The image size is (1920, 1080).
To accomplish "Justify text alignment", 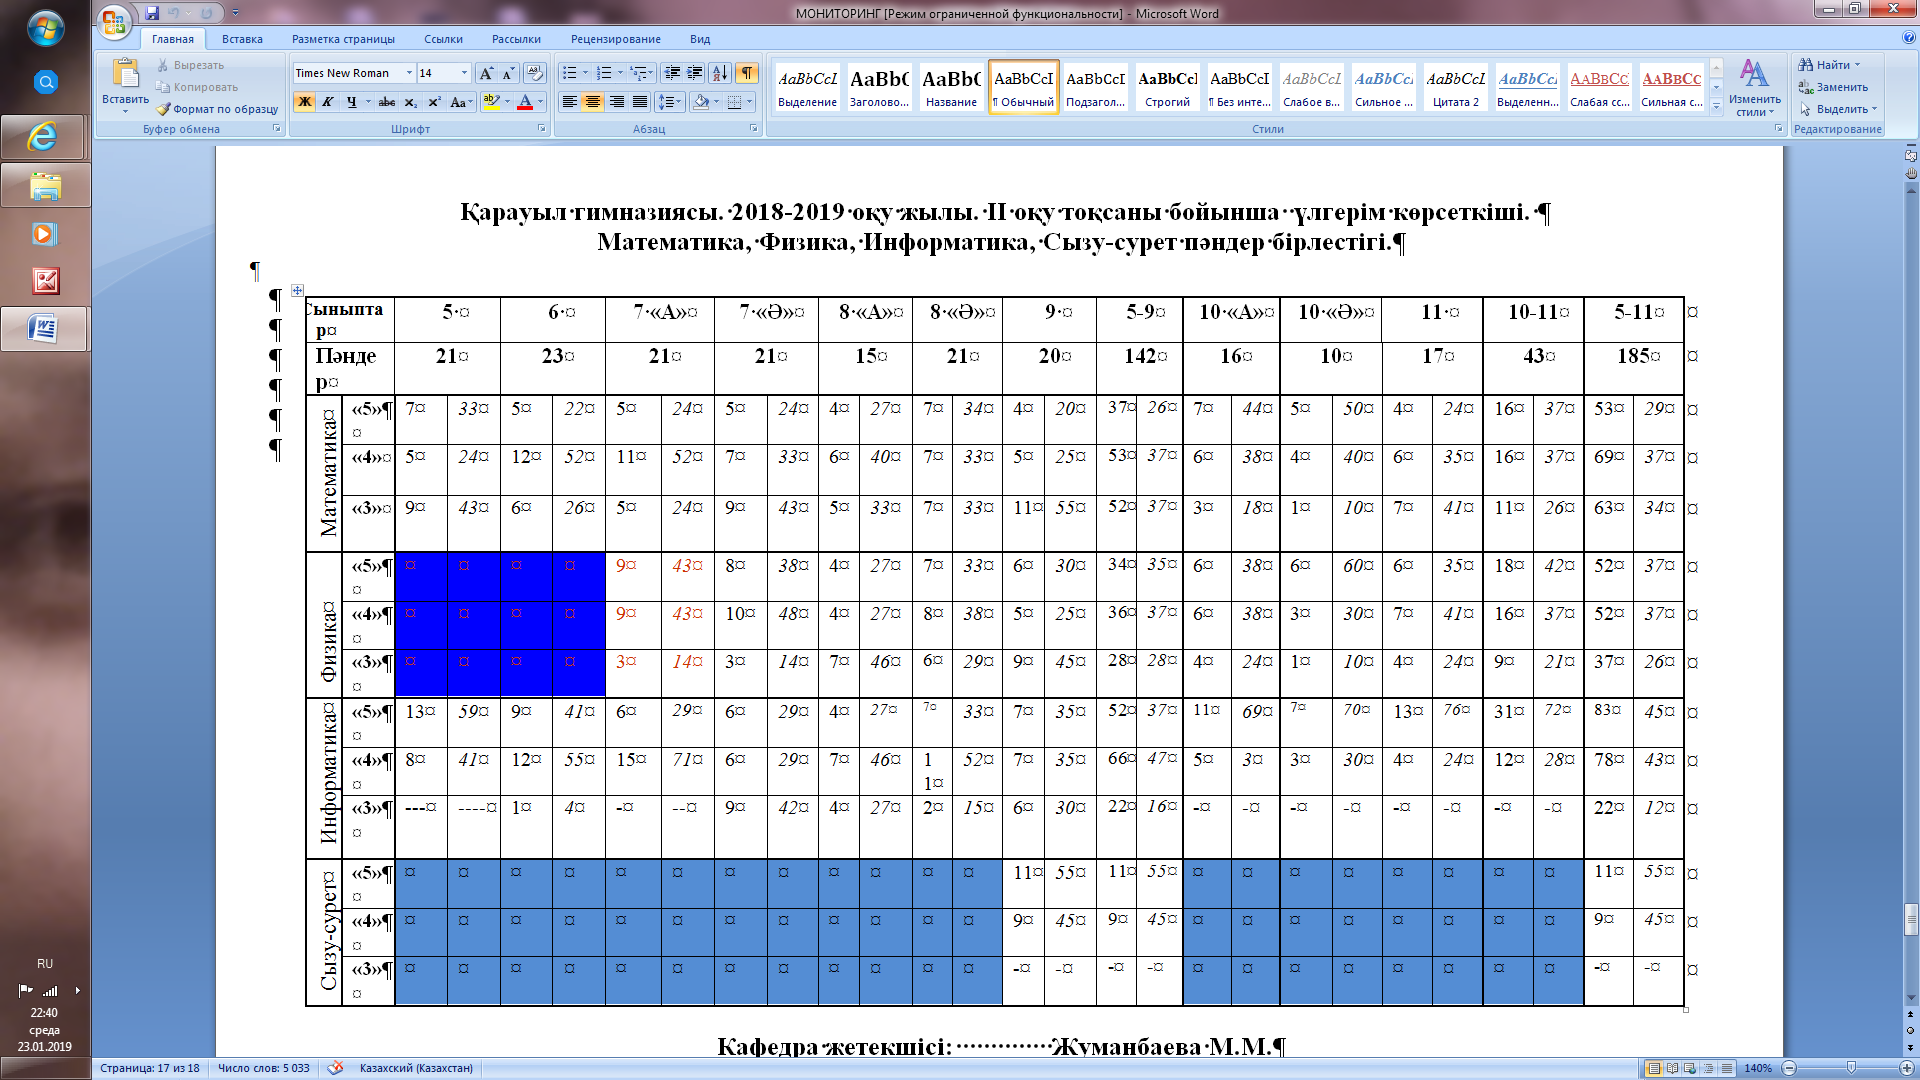I will pos(640,102).
